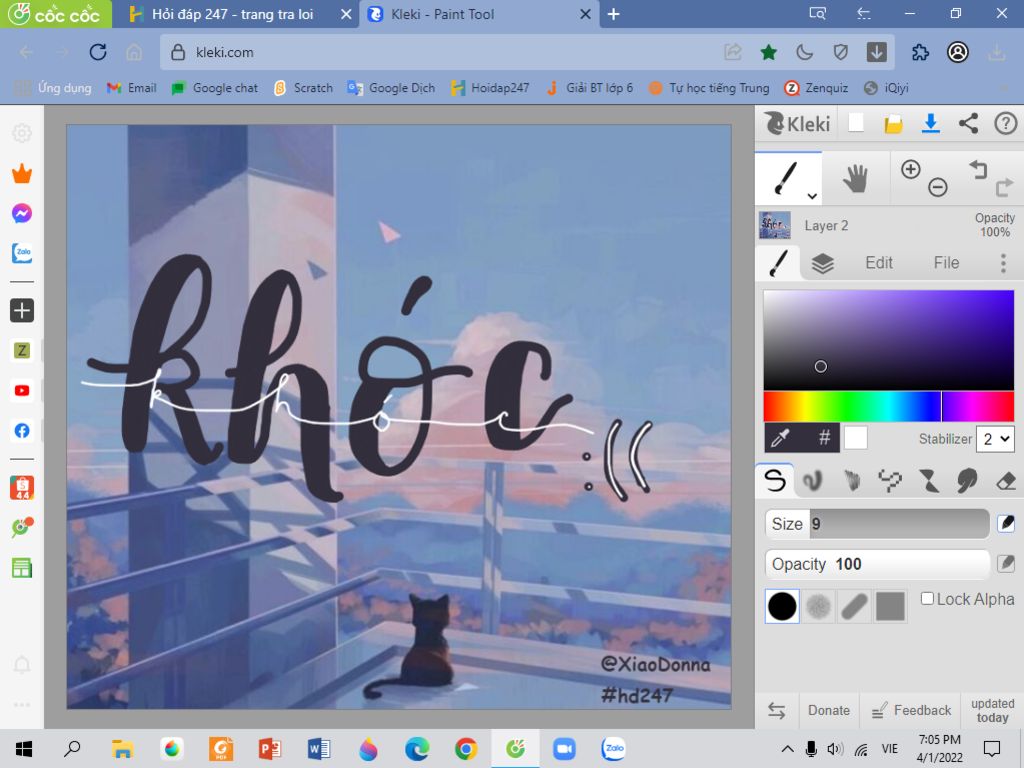Click in saturation-brightness color field

coord(888,340)
